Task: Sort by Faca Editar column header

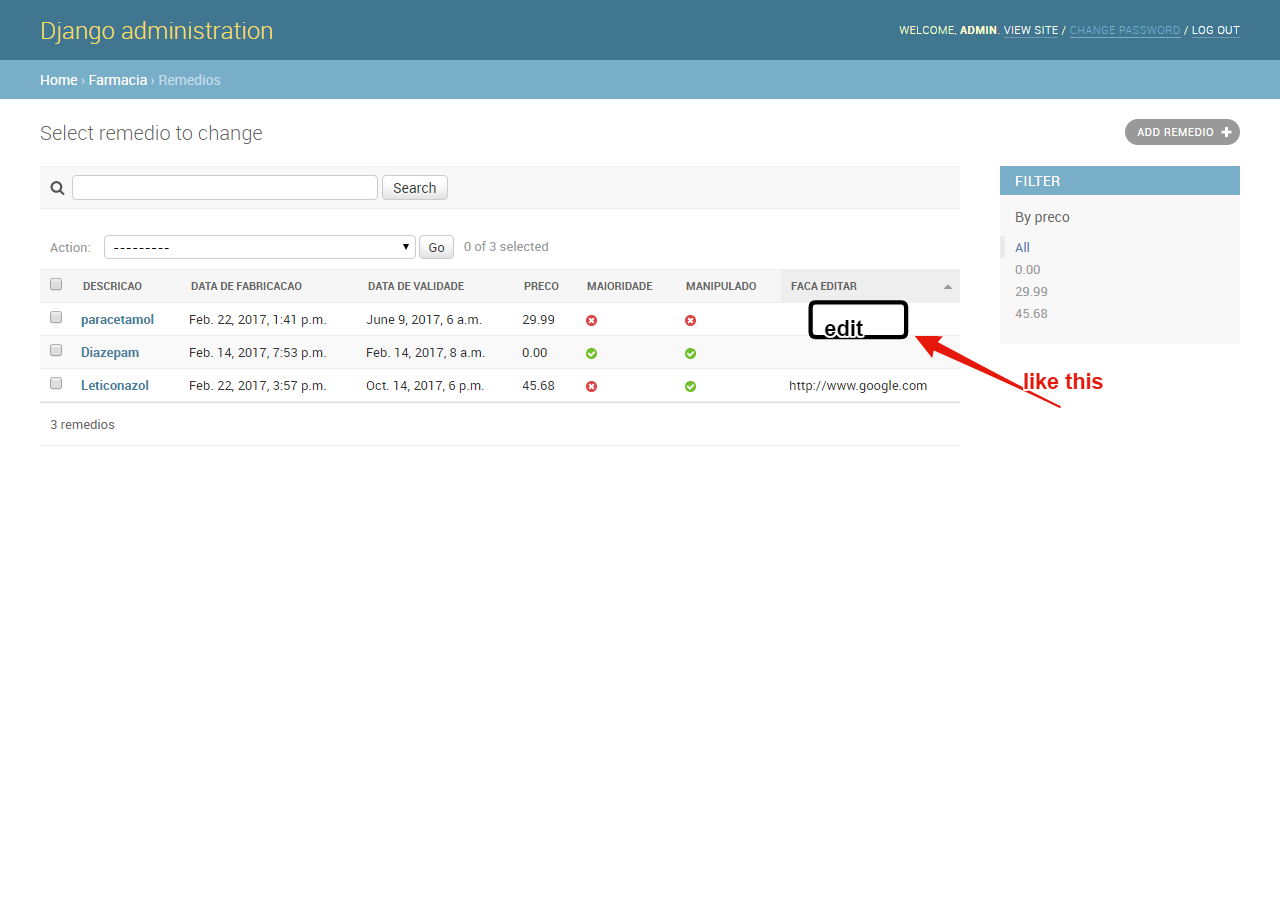Action: click(824, 286)
